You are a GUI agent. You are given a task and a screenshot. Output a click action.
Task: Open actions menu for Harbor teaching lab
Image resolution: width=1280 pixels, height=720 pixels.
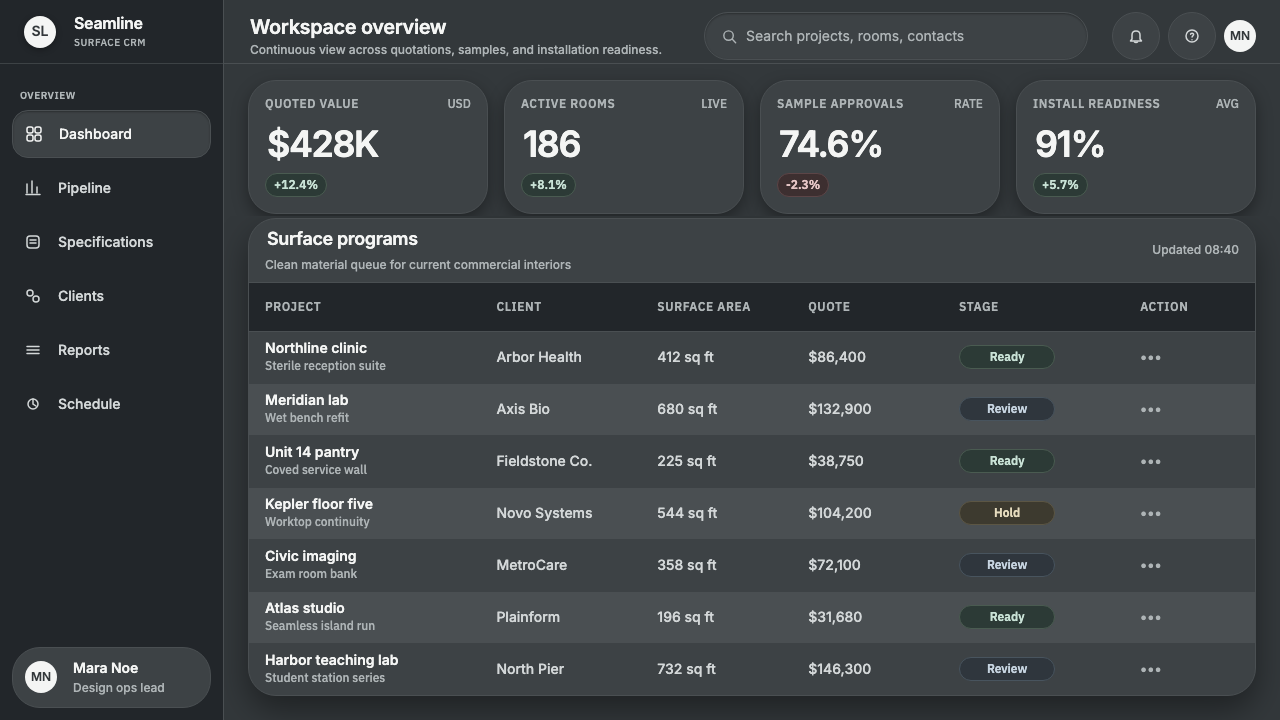pos(1151,670)
